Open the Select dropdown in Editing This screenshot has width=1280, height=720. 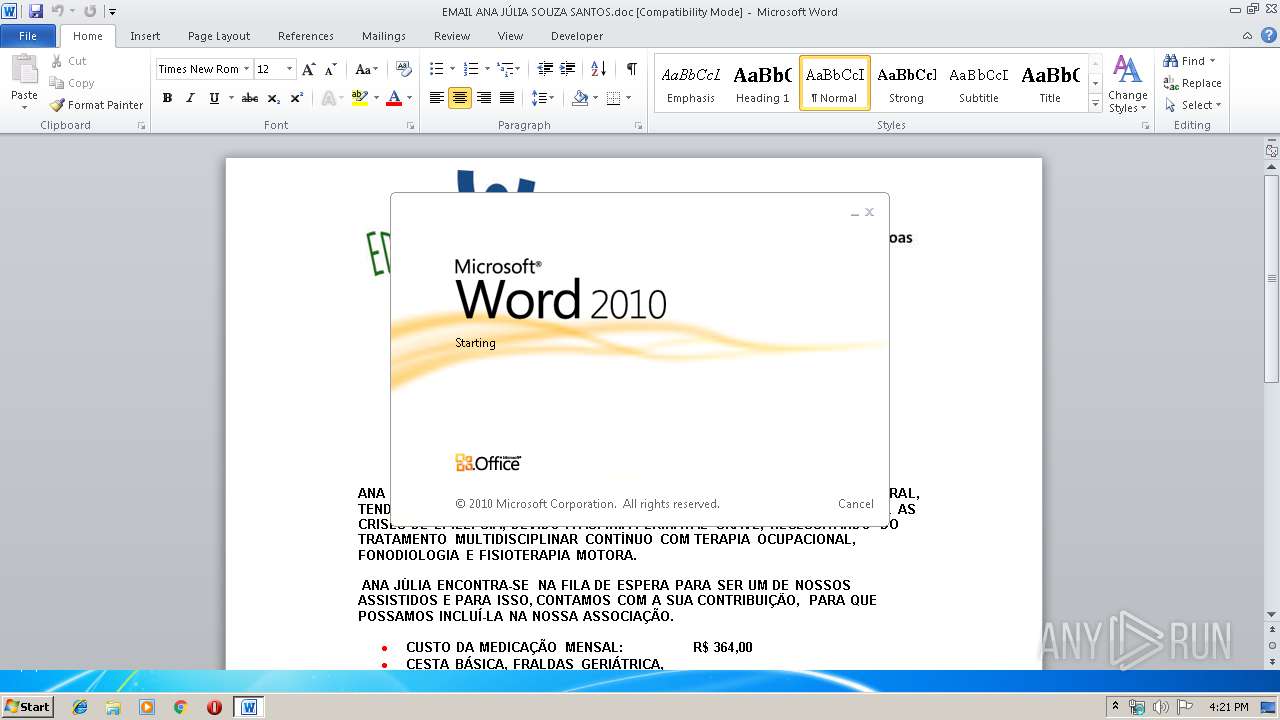[1193, 105]
